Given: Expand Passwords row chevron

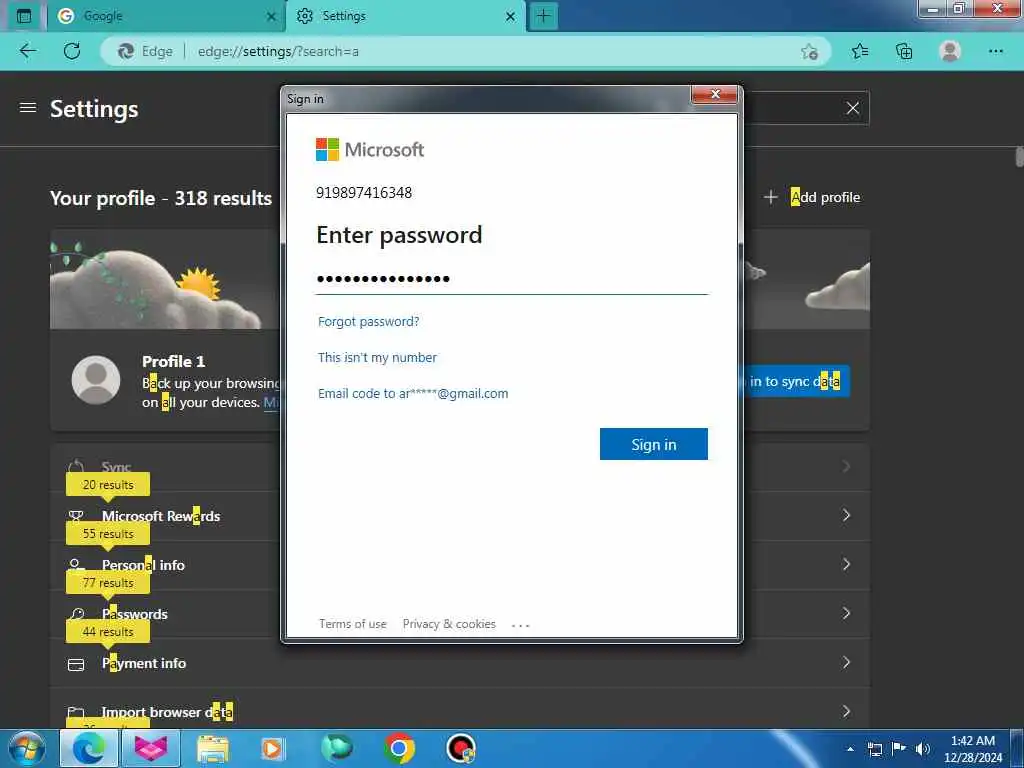Looking at the screenshot, I should click(846, 613).
